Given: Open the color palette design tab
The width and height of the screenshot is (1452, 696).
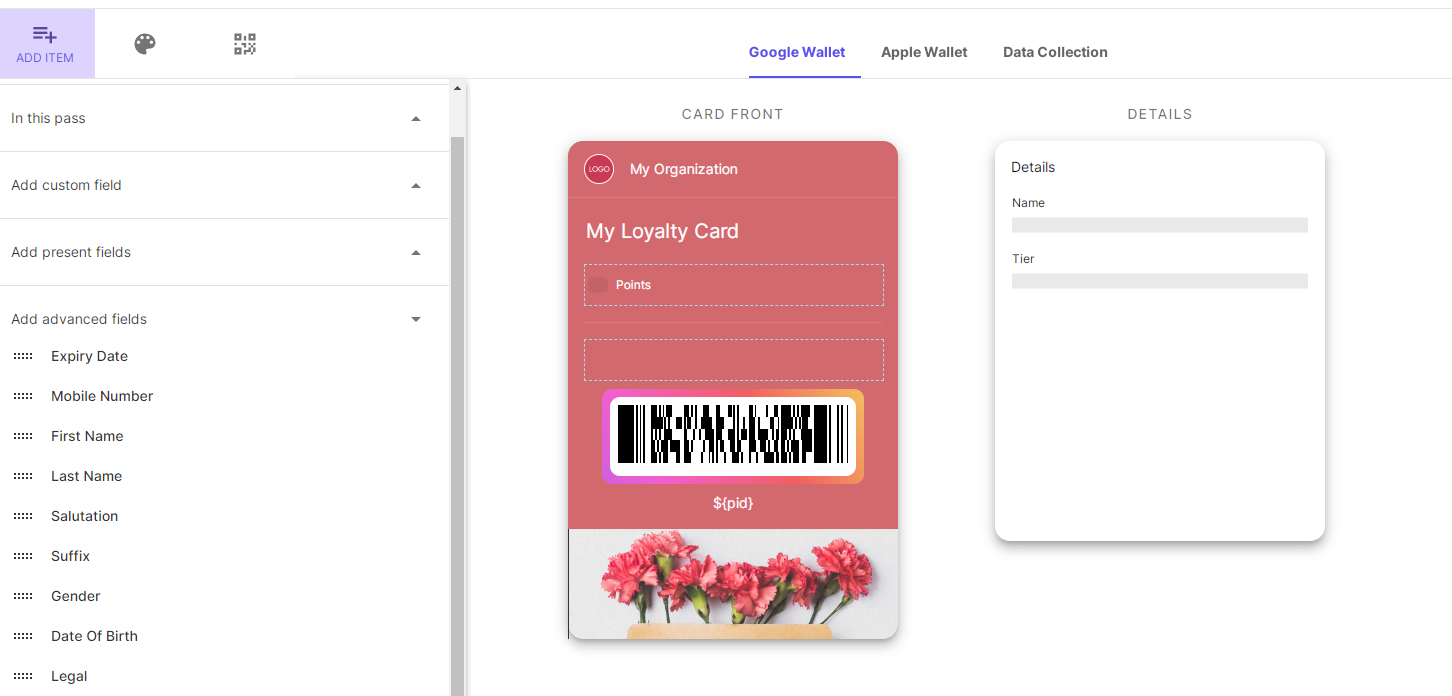Looking at the screenshot, I should coord(145,44).
